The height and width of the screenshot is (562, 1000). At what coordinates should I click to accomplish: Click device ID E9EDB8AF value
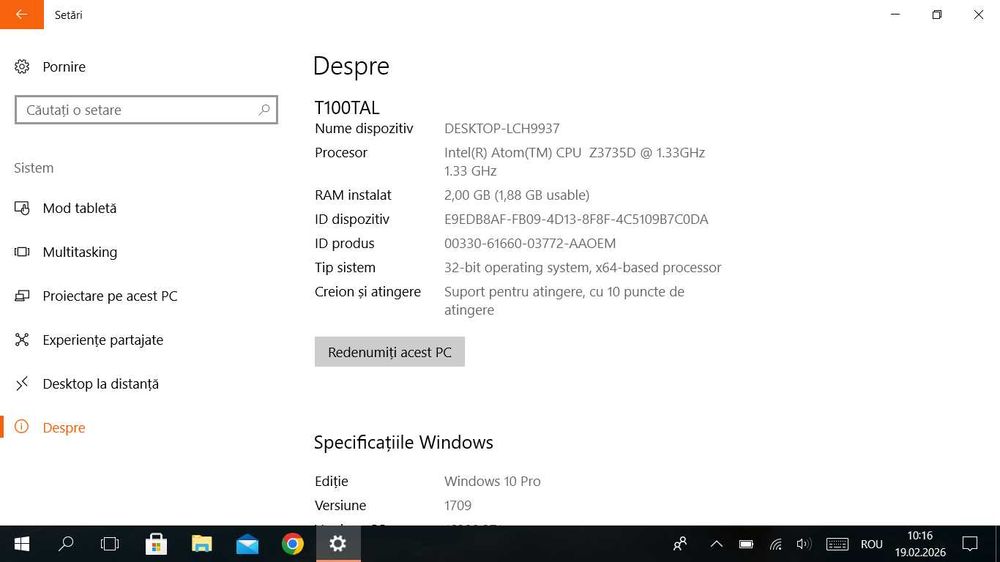(x=576, y=219)
